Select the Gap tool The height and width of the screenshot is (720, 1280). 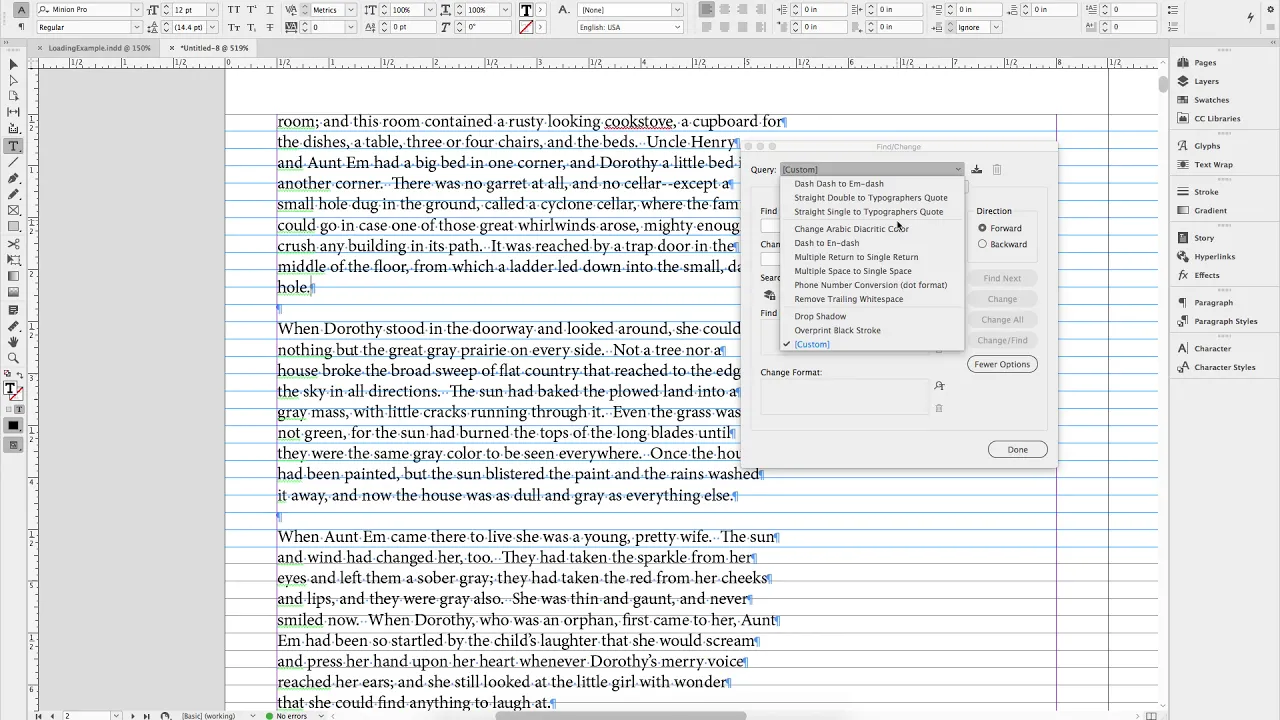[13, 112]
